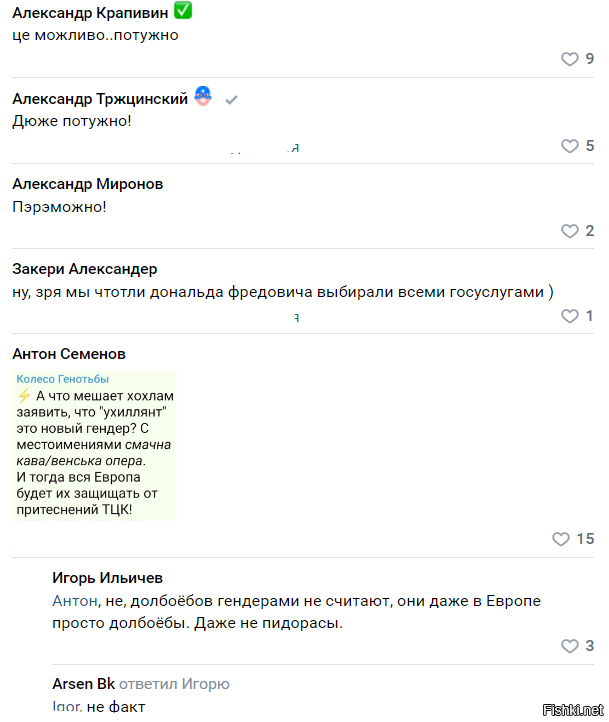Open Александр Миронов's profile

pos(87,184)
